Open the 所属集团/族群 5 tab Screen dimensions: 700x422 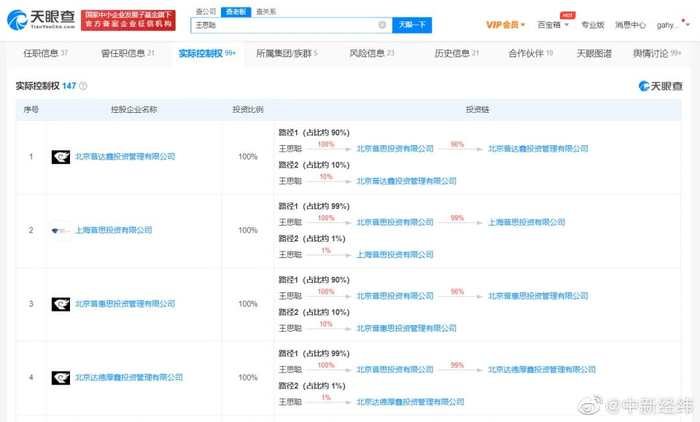point(287,53)
